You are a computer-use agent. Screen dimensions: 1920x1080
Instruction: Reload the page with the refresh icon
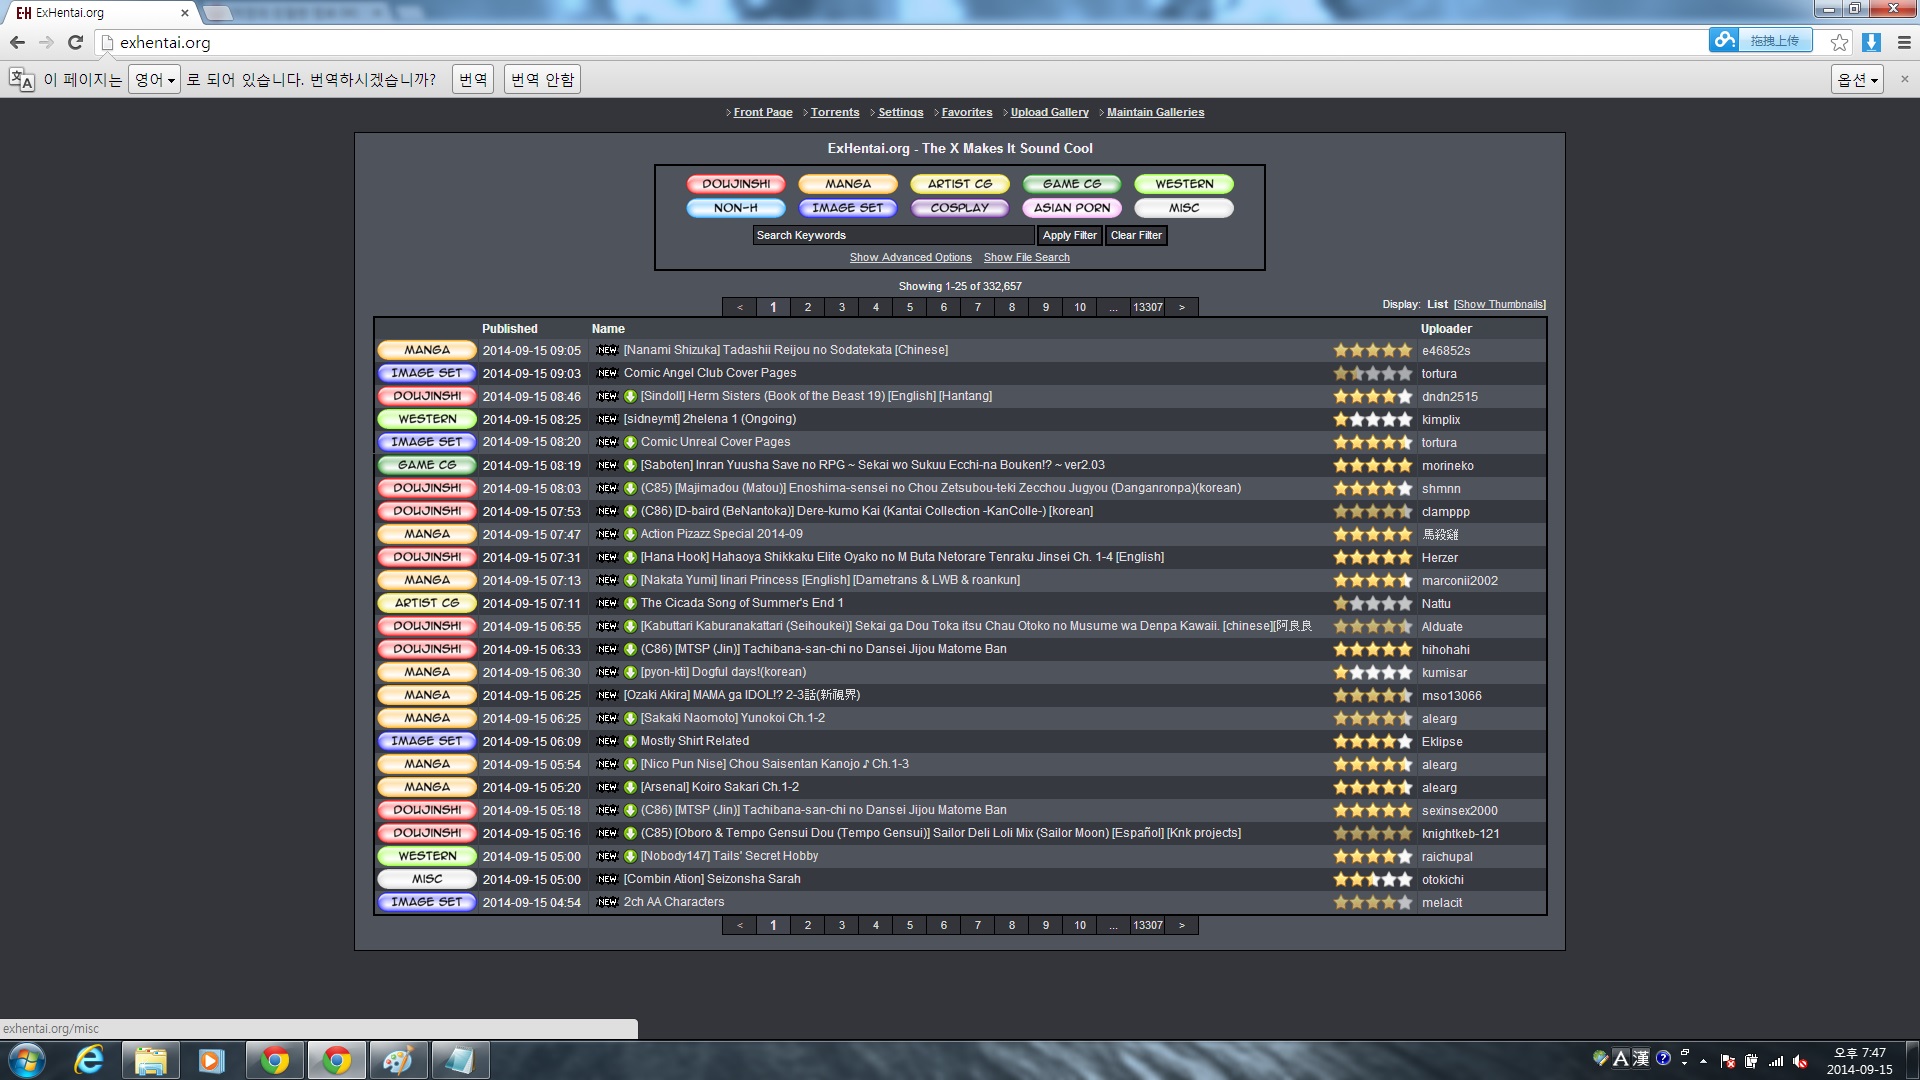pos(75,42)
